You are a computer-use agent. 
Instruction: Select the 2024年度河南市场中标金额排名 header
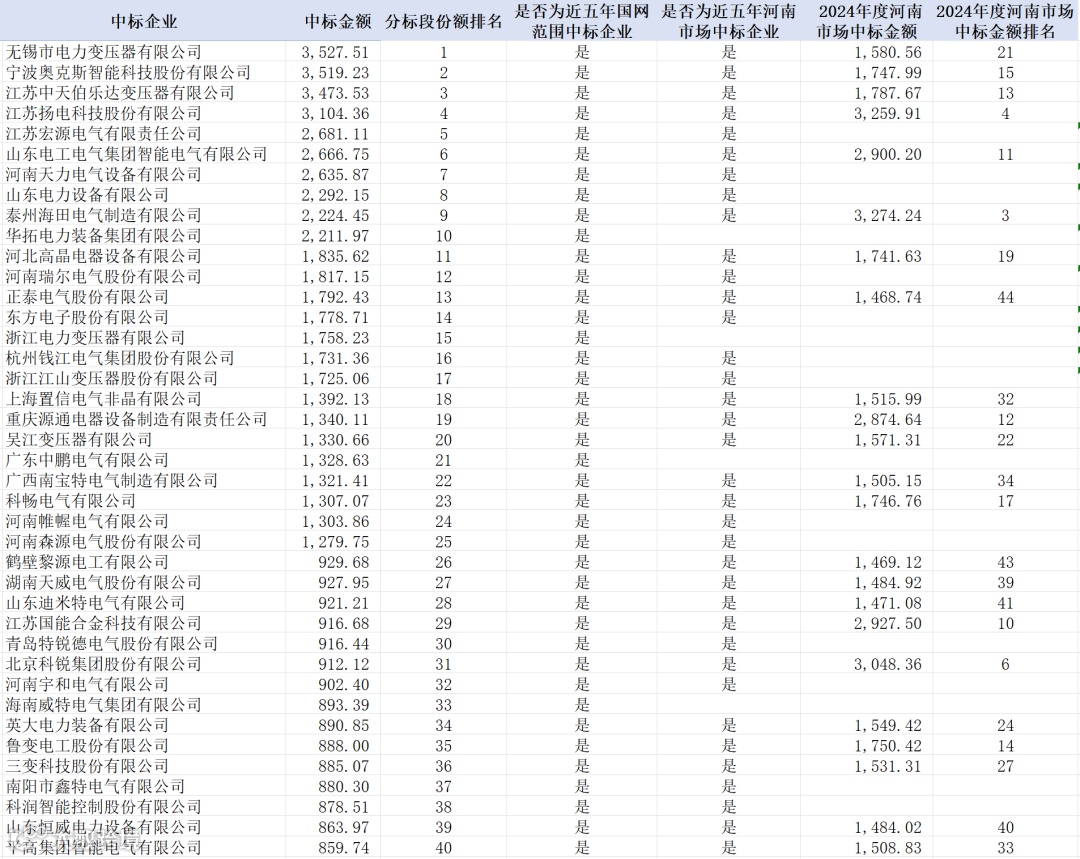tap(1004, 21)
